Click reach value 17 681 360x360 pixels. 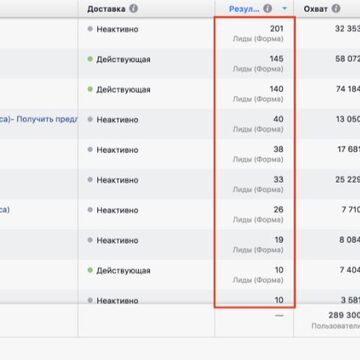pyautogui.click(x=349, y=149)
